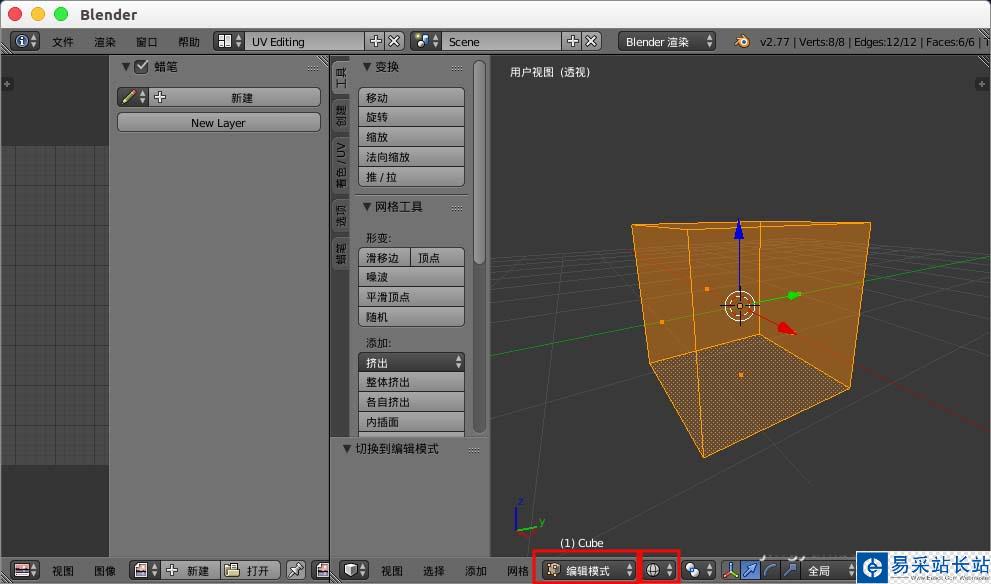Collapse the 网格工具 panel
This screenshot has width=991, height=584.
click(x=367, y=207)
